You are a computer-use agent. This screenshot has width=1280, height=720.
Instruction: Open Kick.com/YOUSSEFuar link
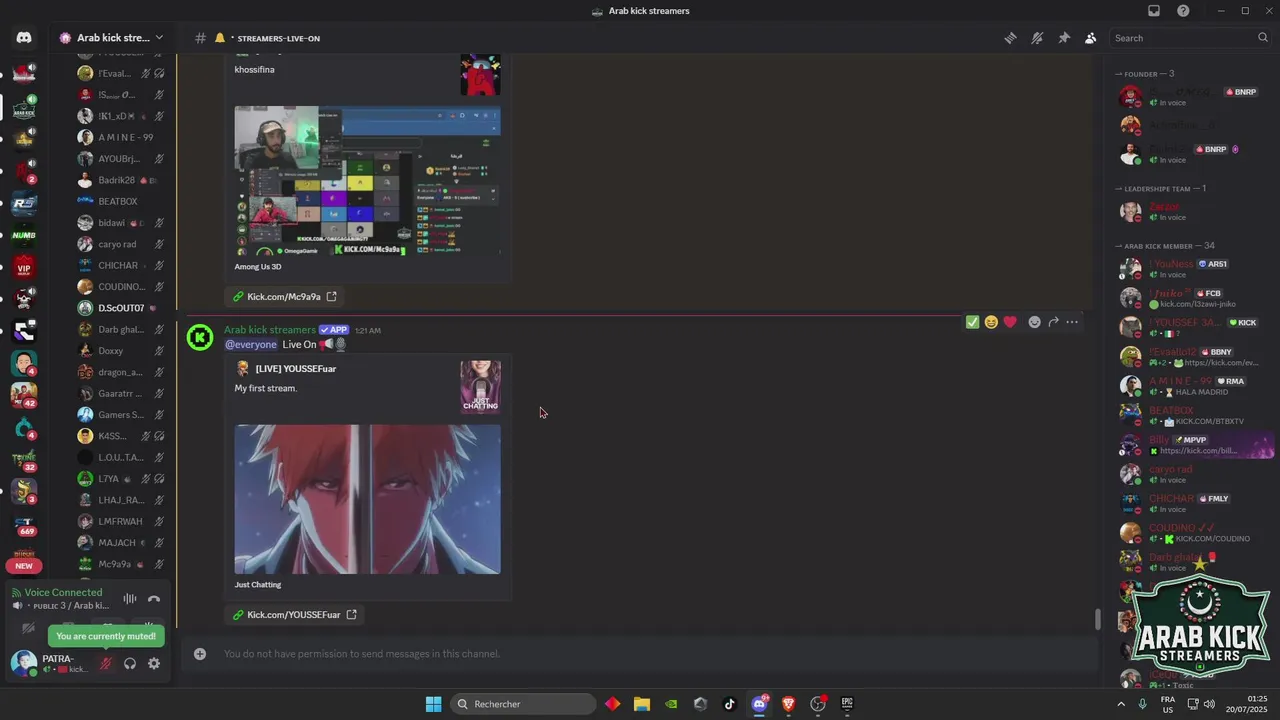[x=294, y=614]
